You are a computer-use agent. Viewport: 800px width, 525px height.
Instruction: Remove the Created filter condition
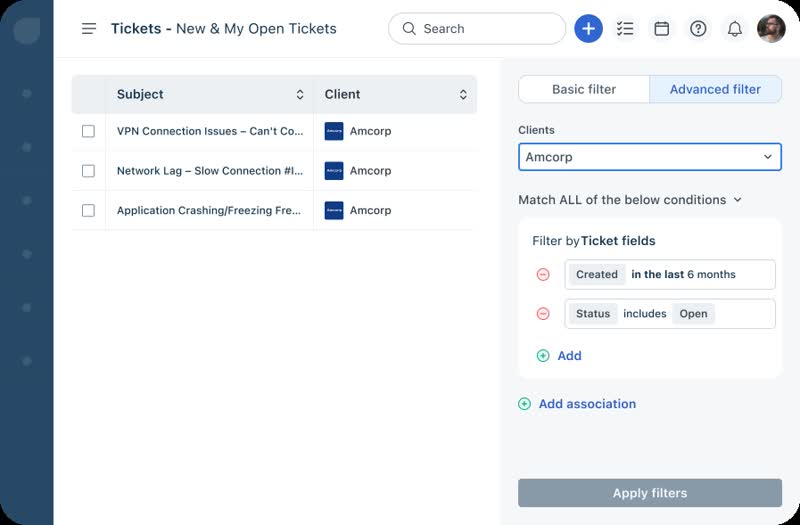click(543, 274)
